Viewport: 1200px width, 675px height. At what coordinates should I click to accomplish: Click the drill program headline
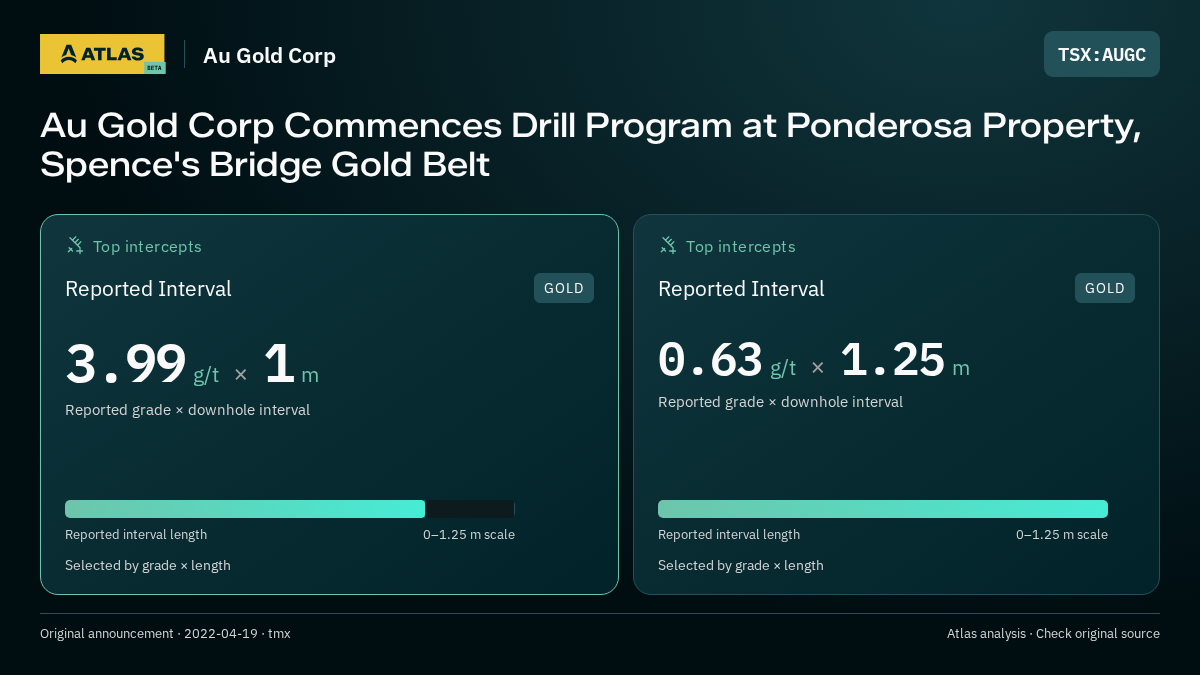(x=590, y=144)
